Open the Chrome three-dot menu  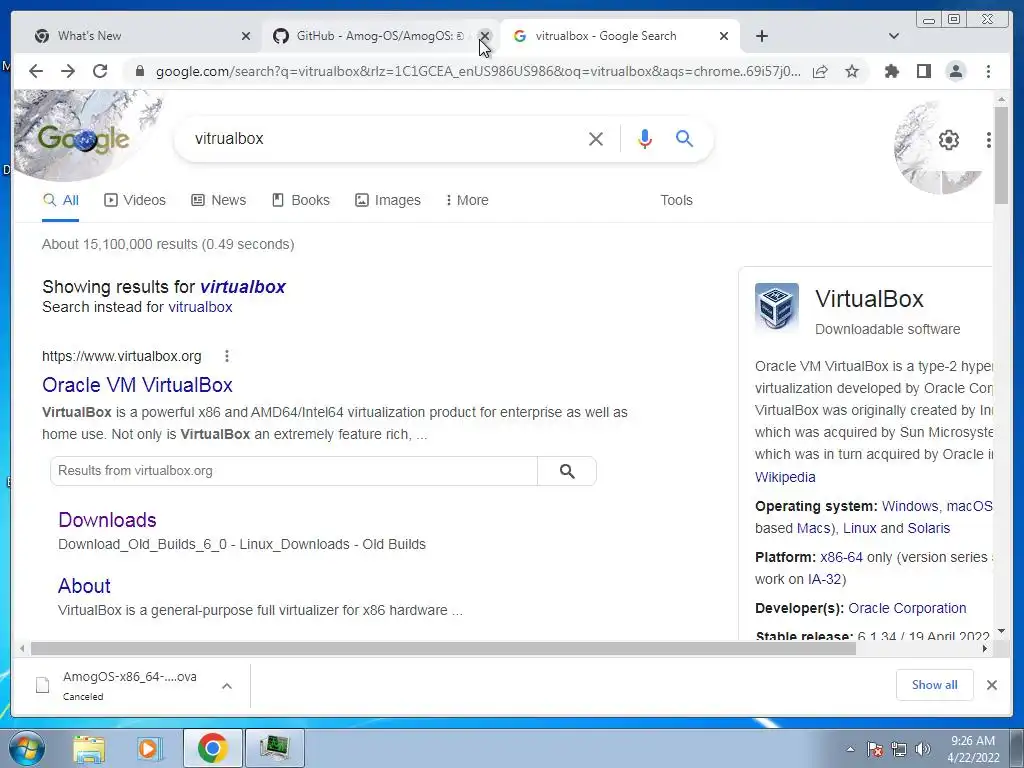tap(988, 71)
